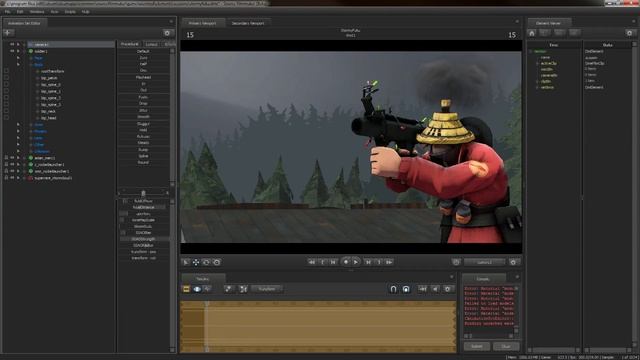
Task: Toggle visibility eye for camera1
Action: (12, 44)
